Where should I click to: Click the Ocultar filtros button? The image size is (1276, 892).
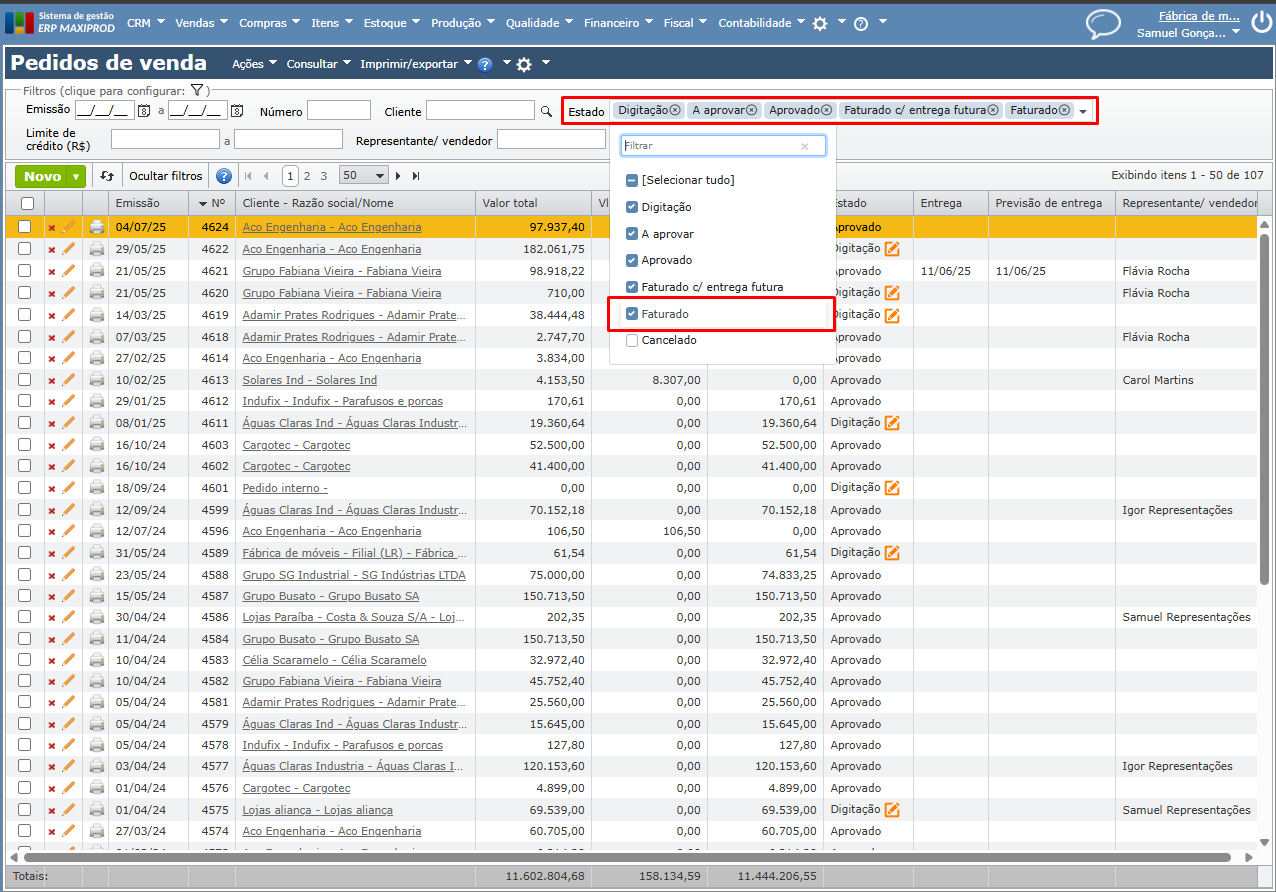click(x=165, y=176)
